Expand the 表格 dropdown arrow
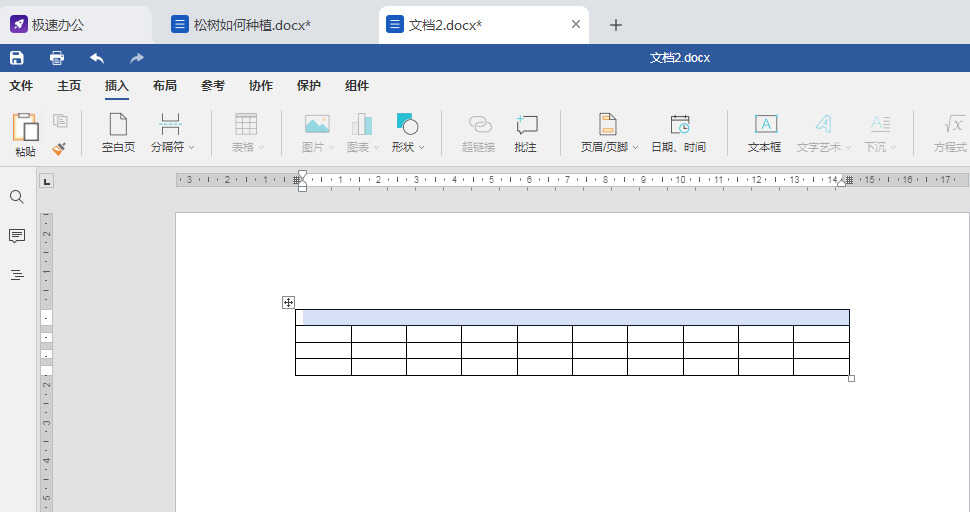The width and height of the screenshot is (970, 512). 261,148
